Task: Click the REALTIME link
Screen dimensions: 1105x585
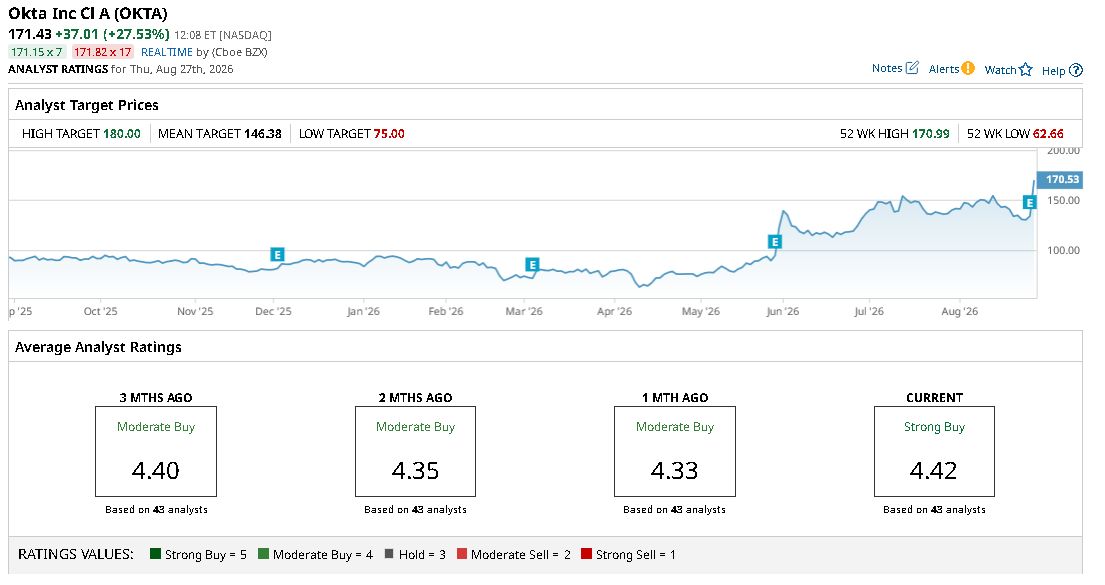Action: (166, 52)
